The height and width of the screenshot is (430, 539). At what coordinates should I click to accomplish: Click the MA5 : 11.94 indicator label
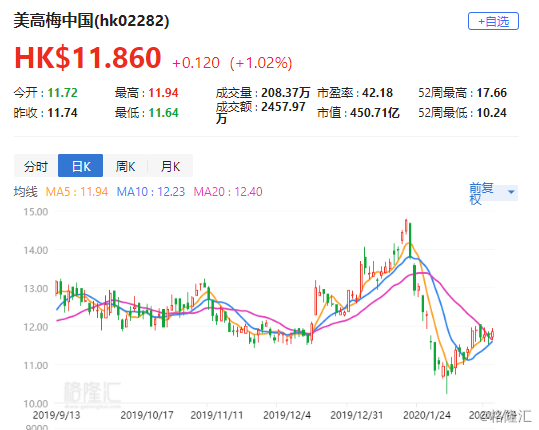tap(77, 192)
